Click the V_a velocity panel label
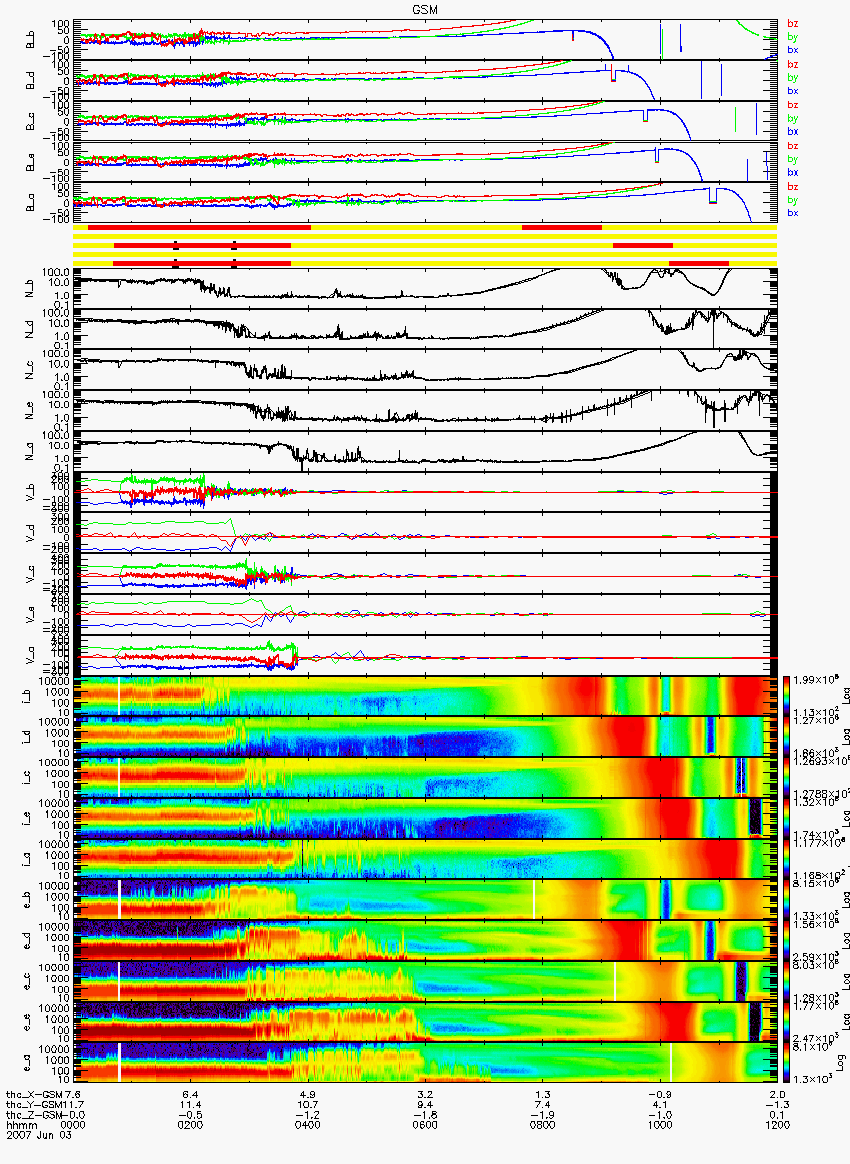 pos(31,655)
